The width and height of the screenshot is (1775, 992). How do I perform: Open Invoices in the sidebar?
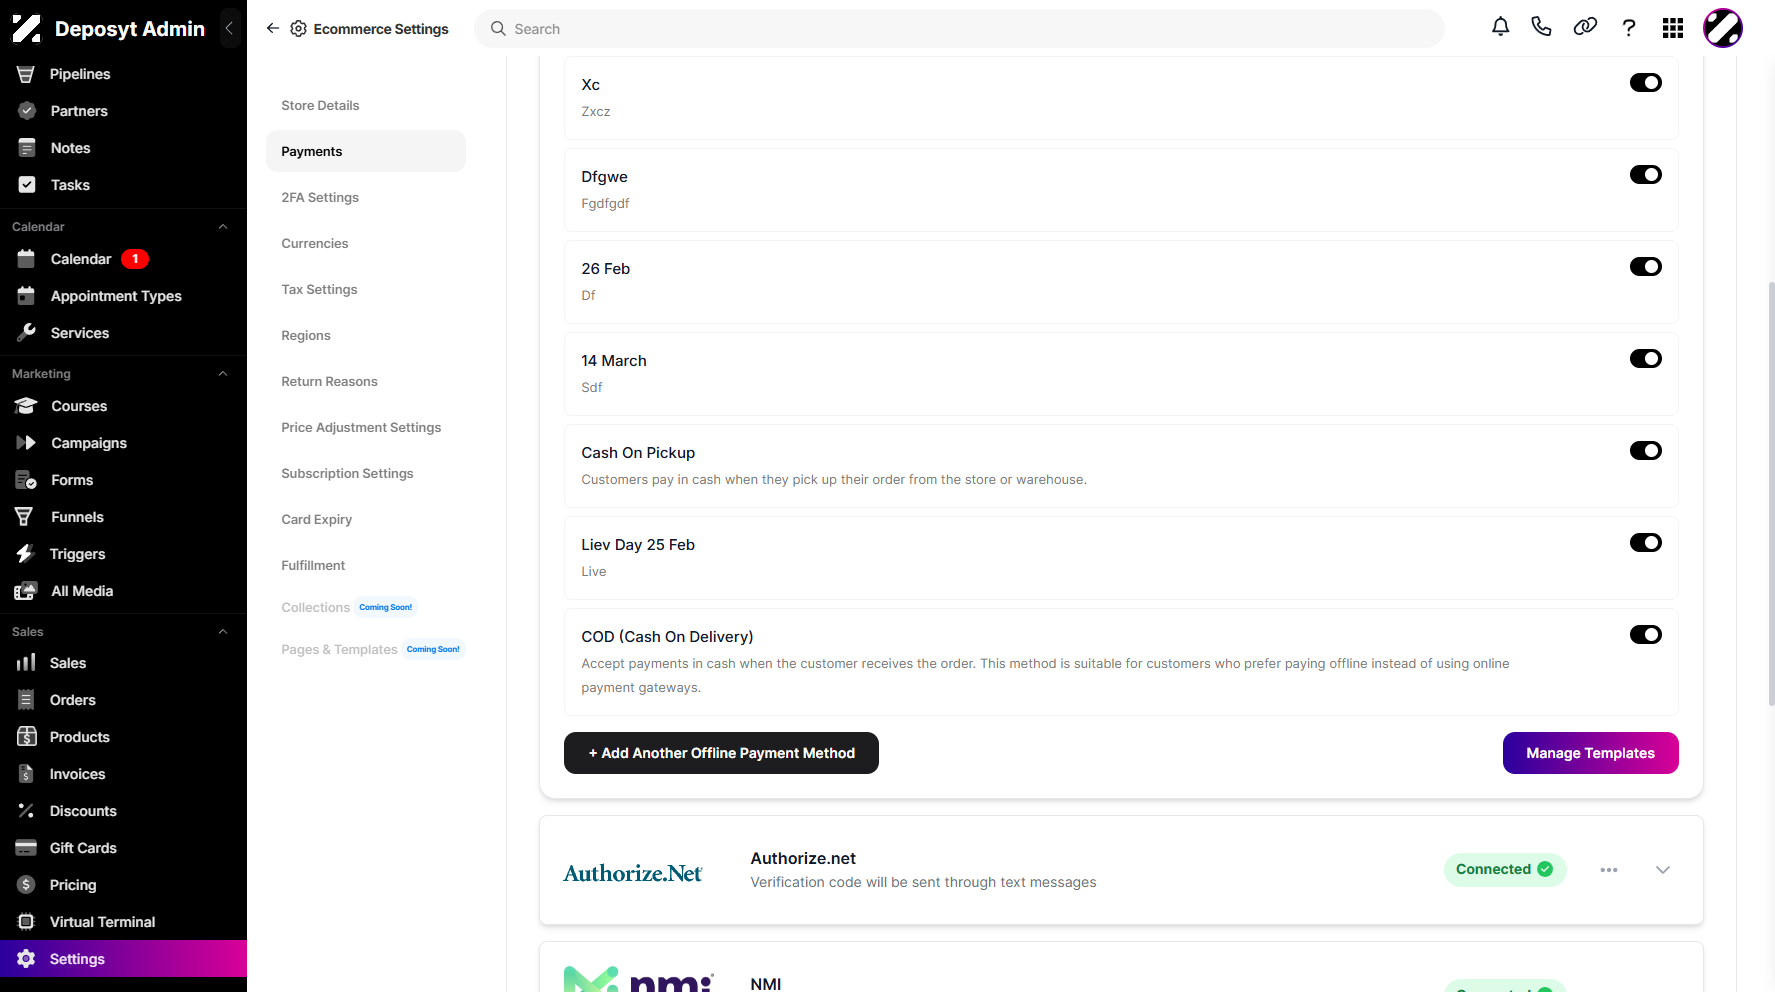click(x=77, y=774)
